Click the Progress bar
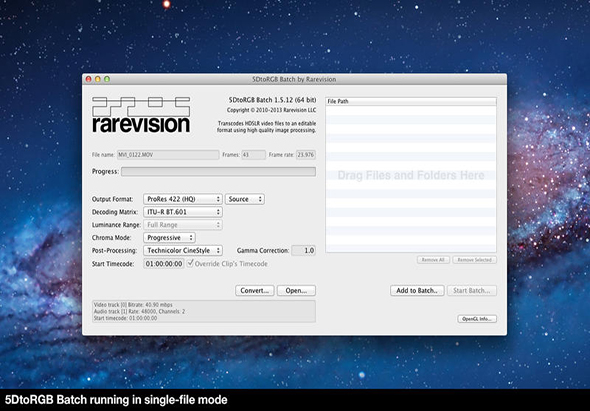590x411 pixels. (218, 172)
